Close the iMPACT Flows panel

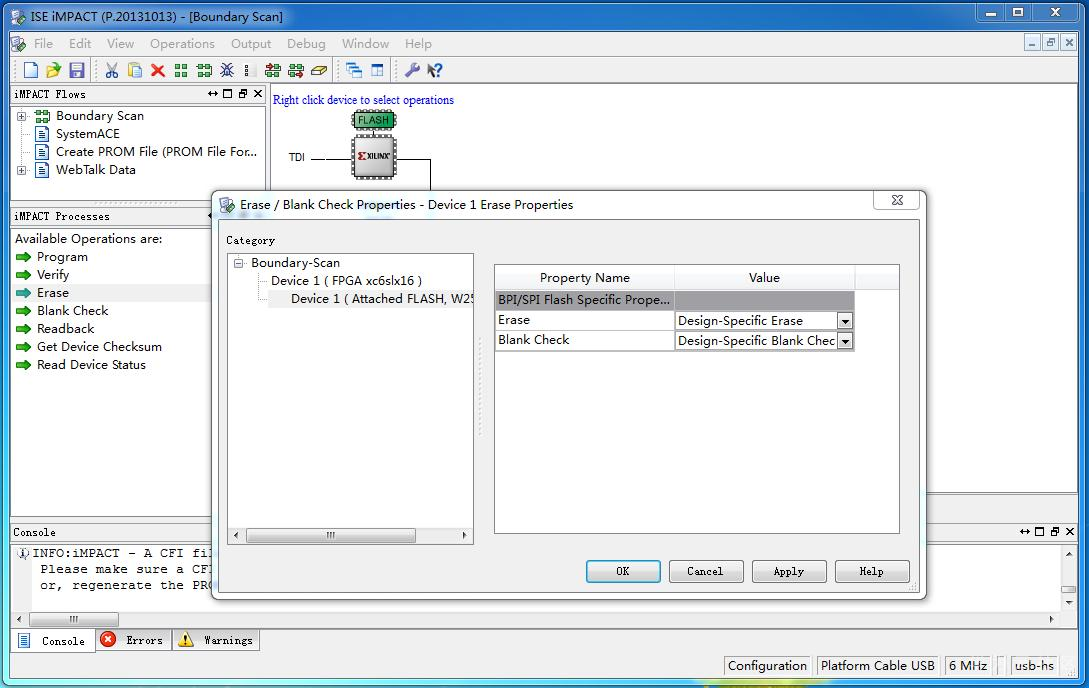[x=258, y=94]
